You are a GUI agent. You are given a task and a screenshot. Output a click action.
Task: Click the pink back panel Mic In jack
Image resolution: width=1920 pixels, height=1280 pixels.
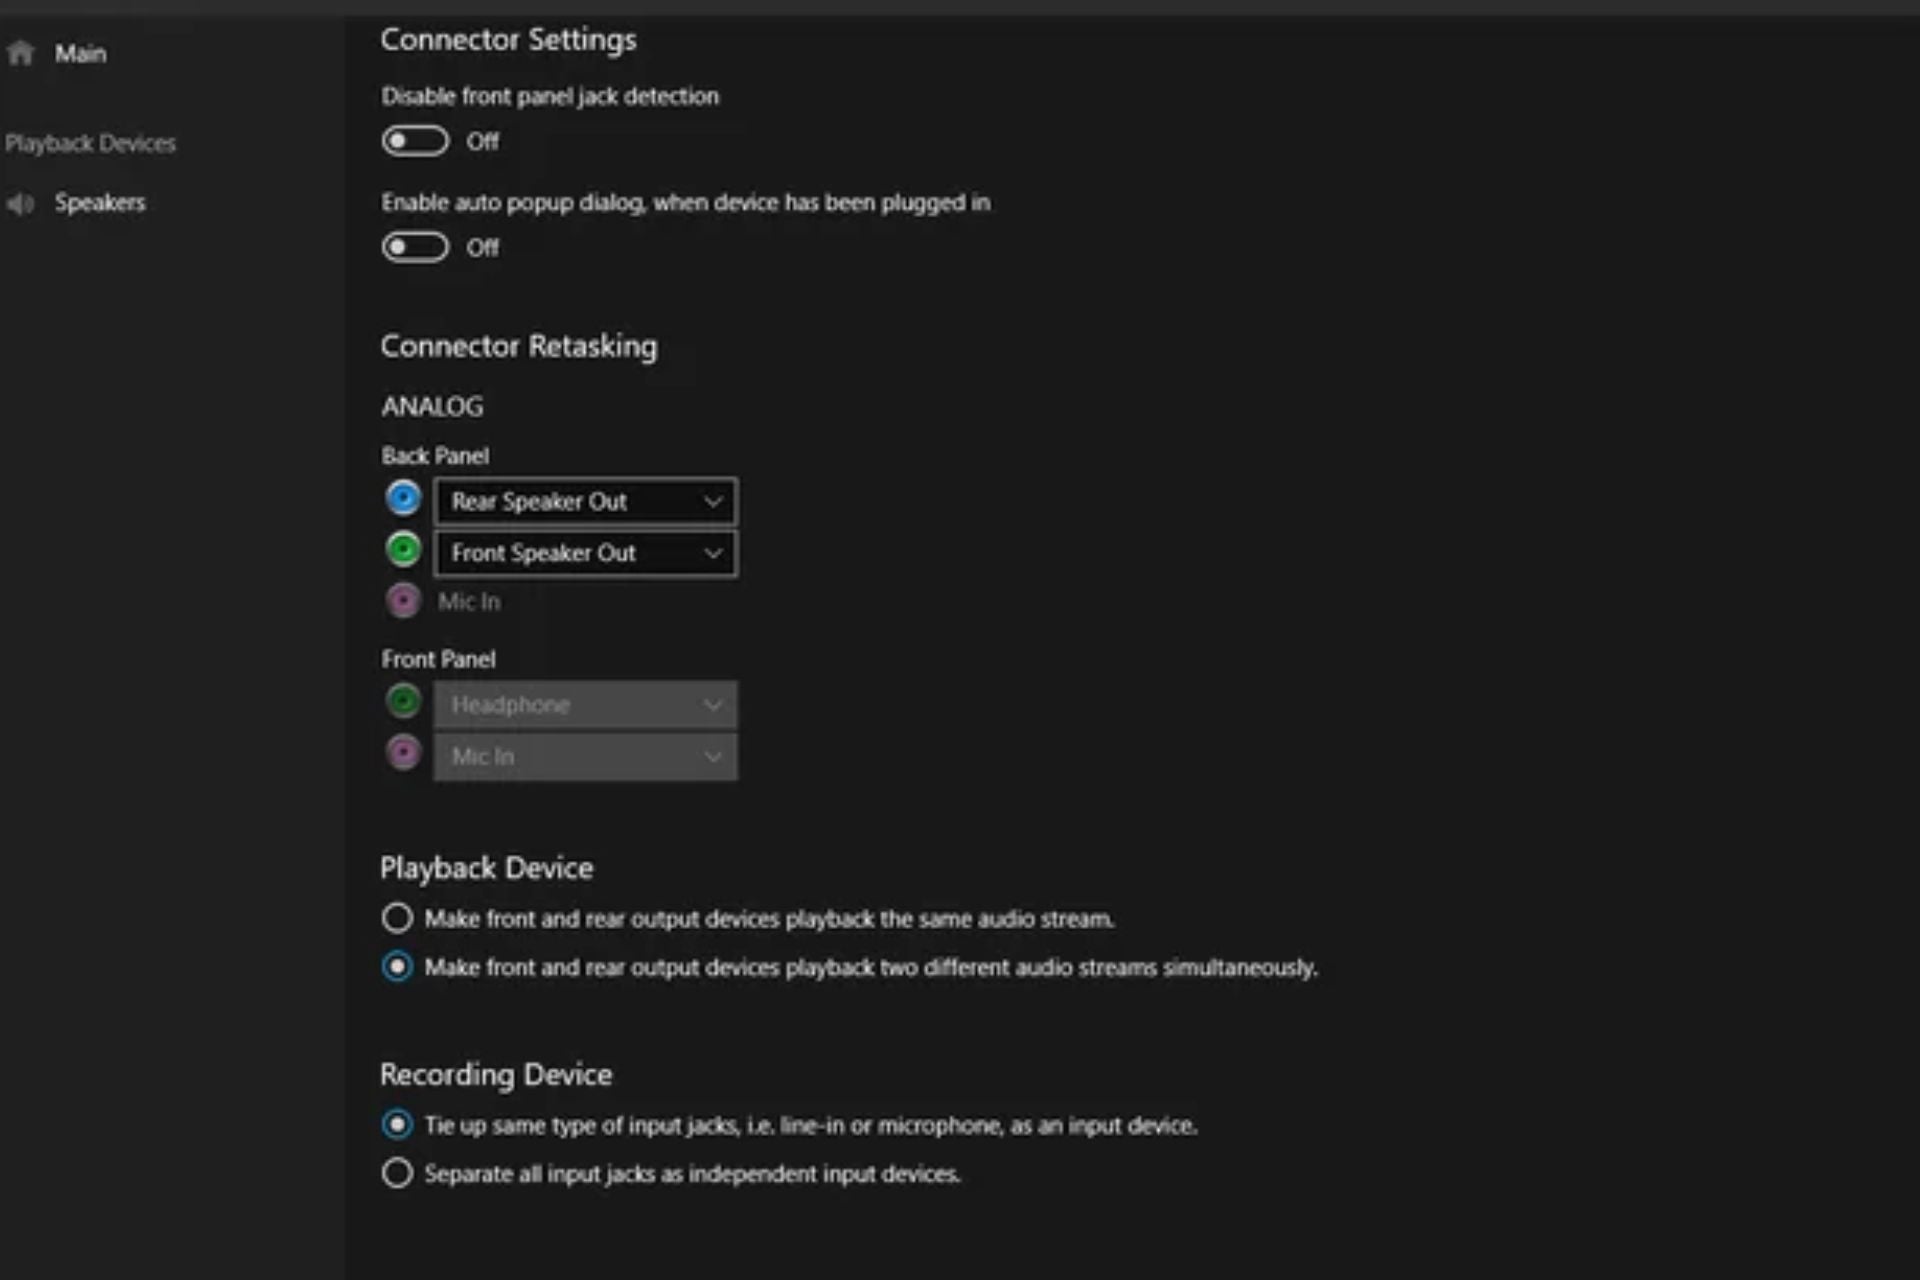tap(403, 601)
